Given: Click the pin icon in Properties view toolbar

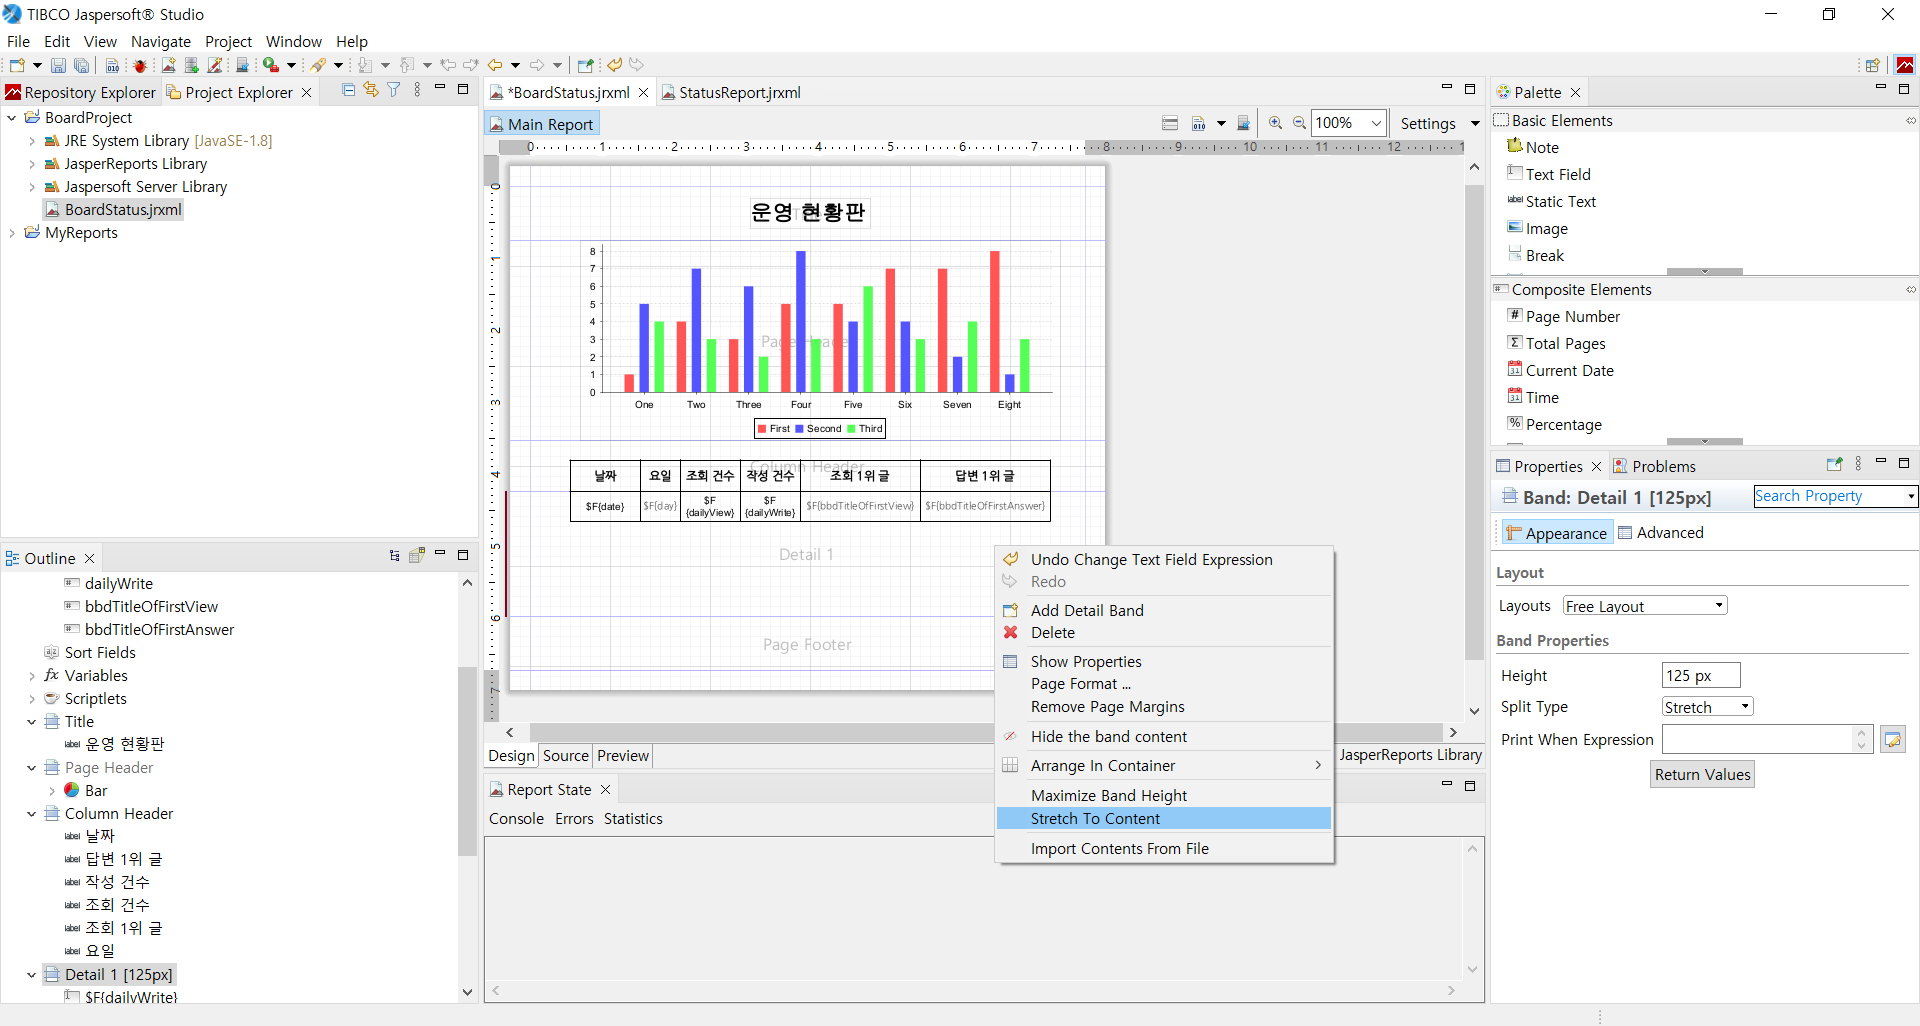Looking at the screenshot, I should click(1834, 465).
